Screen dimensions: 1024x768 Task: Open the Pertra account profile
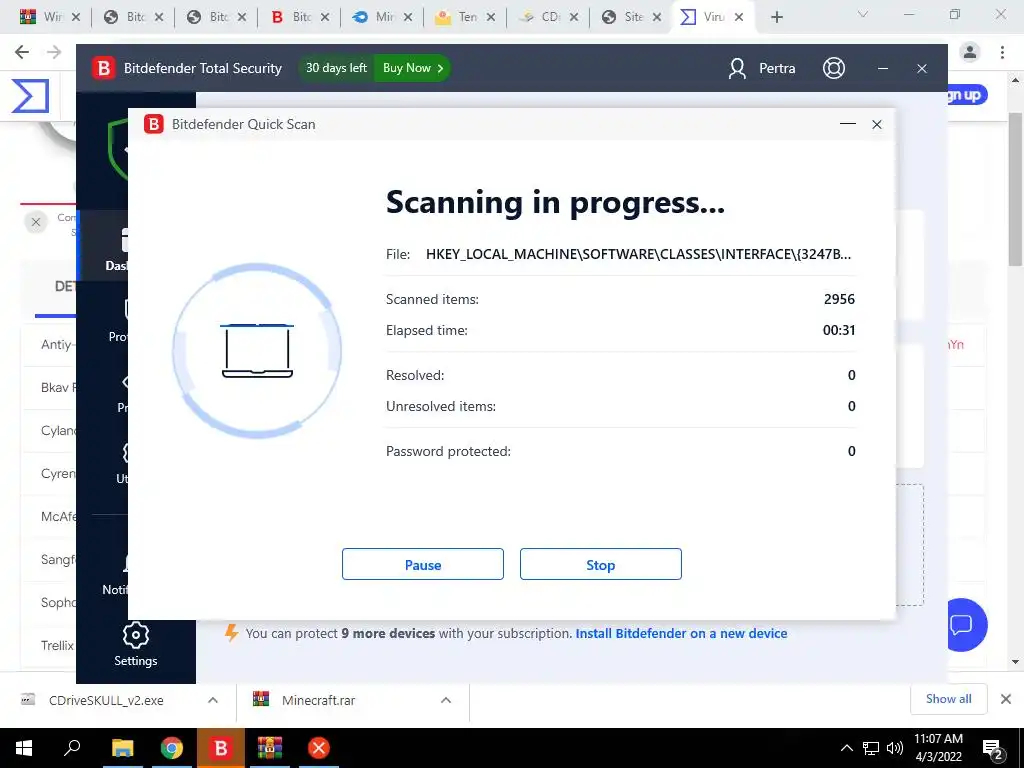(x=761, y=68)
